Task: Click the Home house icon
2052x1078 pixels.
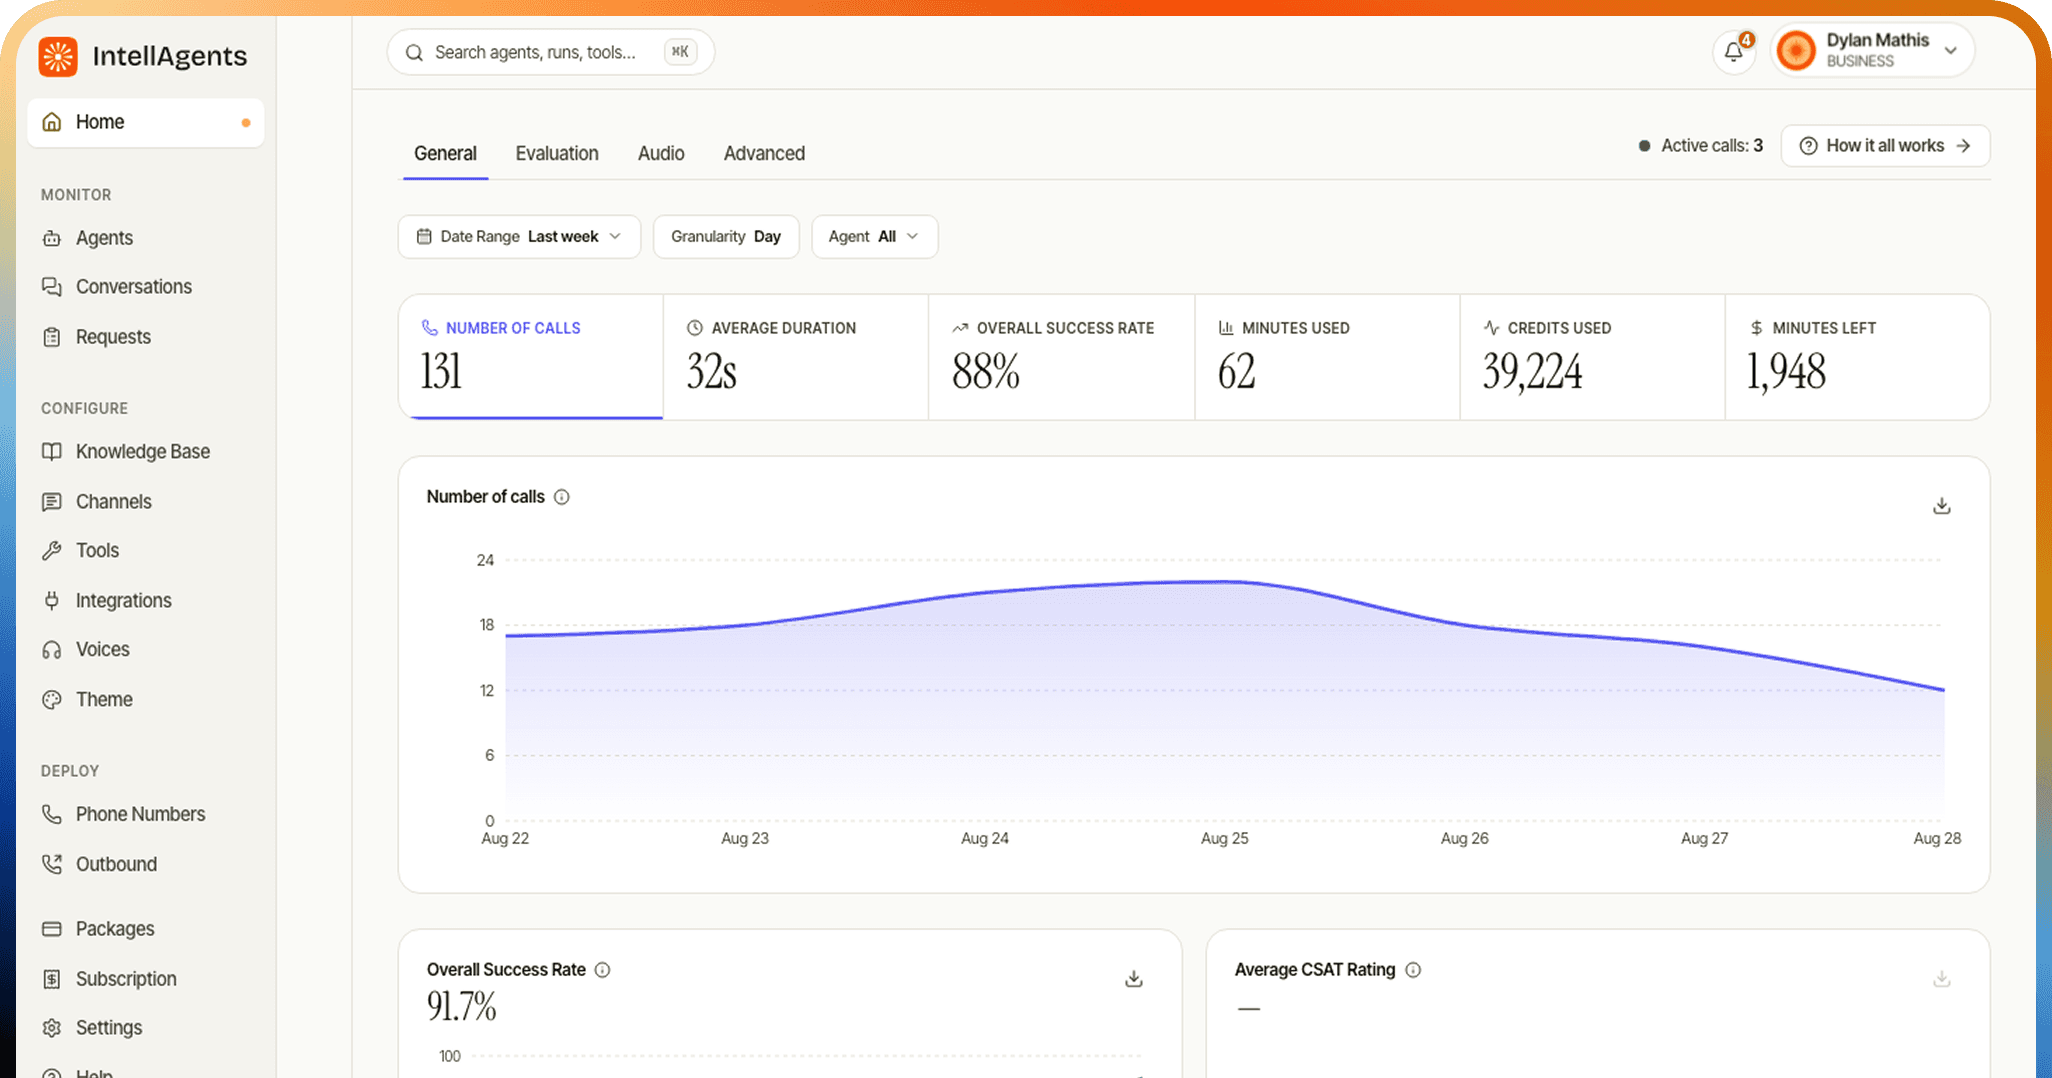Action: click(x=52, y=122)
